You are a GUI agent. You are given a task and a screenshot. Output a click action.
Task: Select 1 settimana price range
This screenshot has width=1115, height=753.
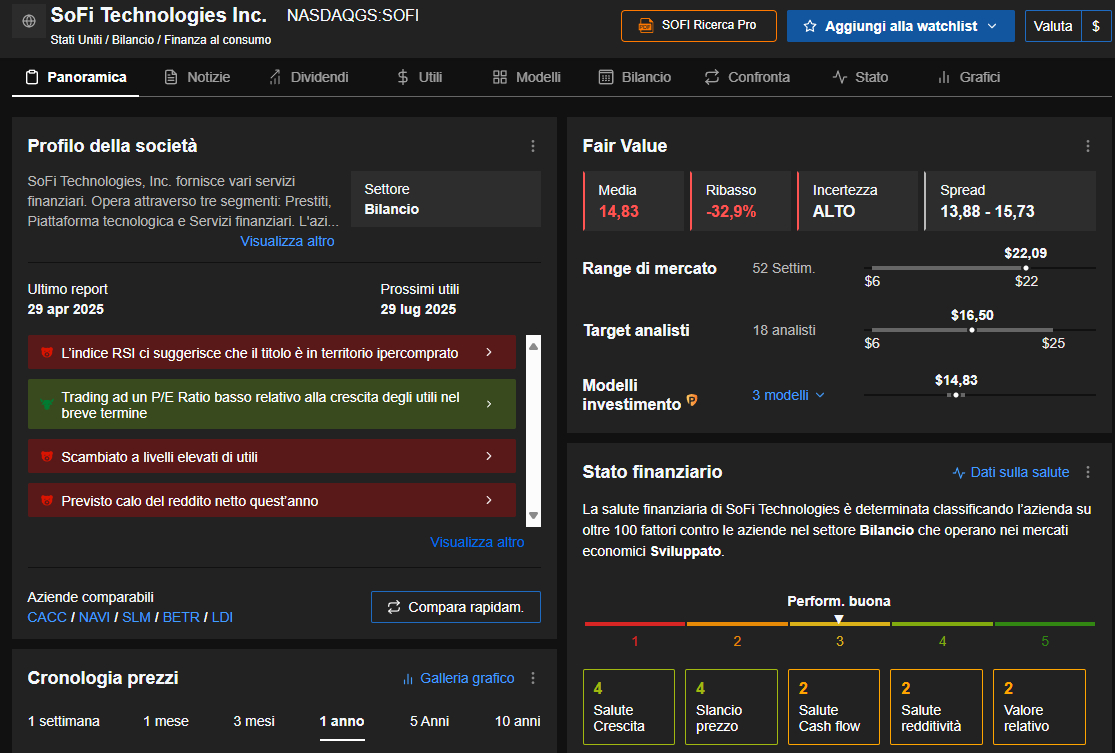click(64, 721)
